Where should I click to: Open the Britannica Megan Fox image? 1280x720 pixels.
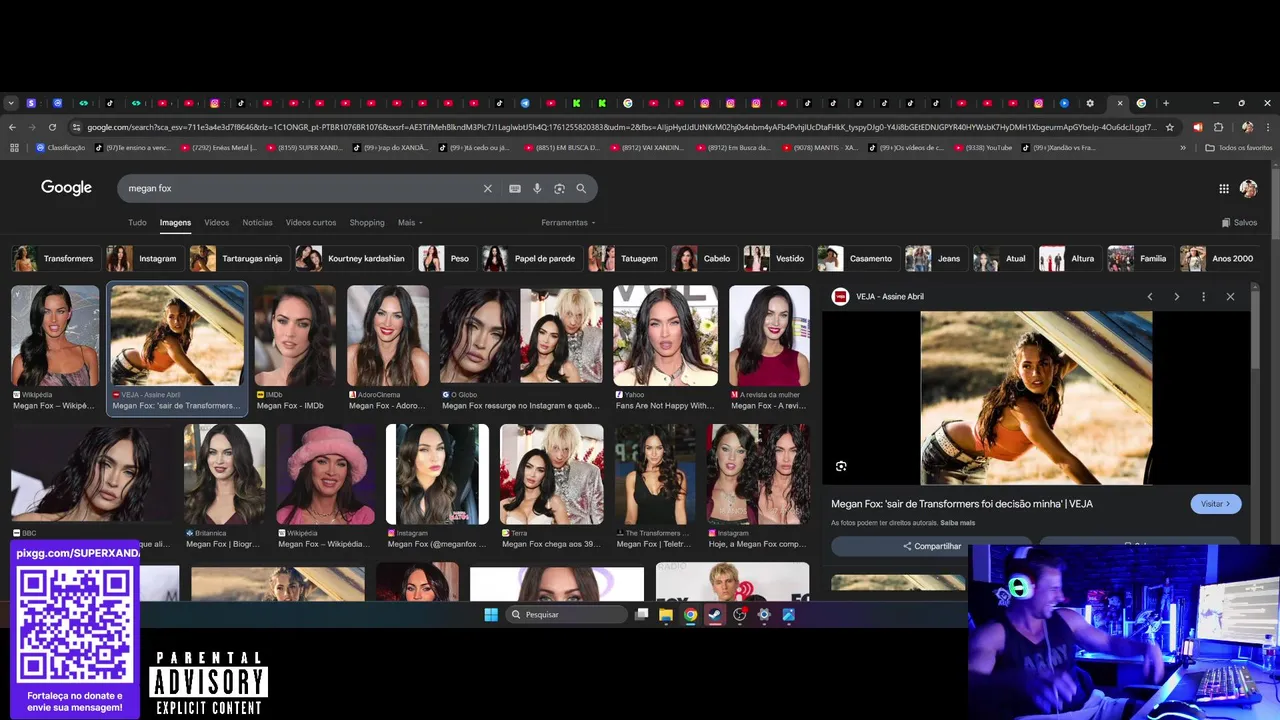click(224, 474)
